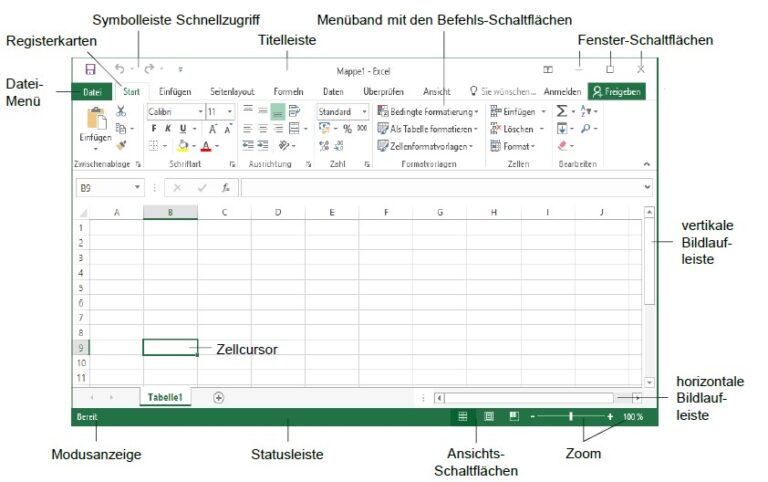Click the Undo arrow icon
Image resolution: width=768 pixels, height=482 pixels.
click(120, 69)
